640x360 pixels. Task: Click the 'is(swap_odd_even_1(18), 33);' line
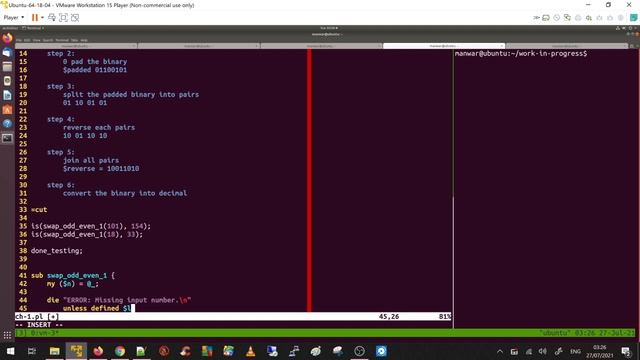click(x=87, y=234)
